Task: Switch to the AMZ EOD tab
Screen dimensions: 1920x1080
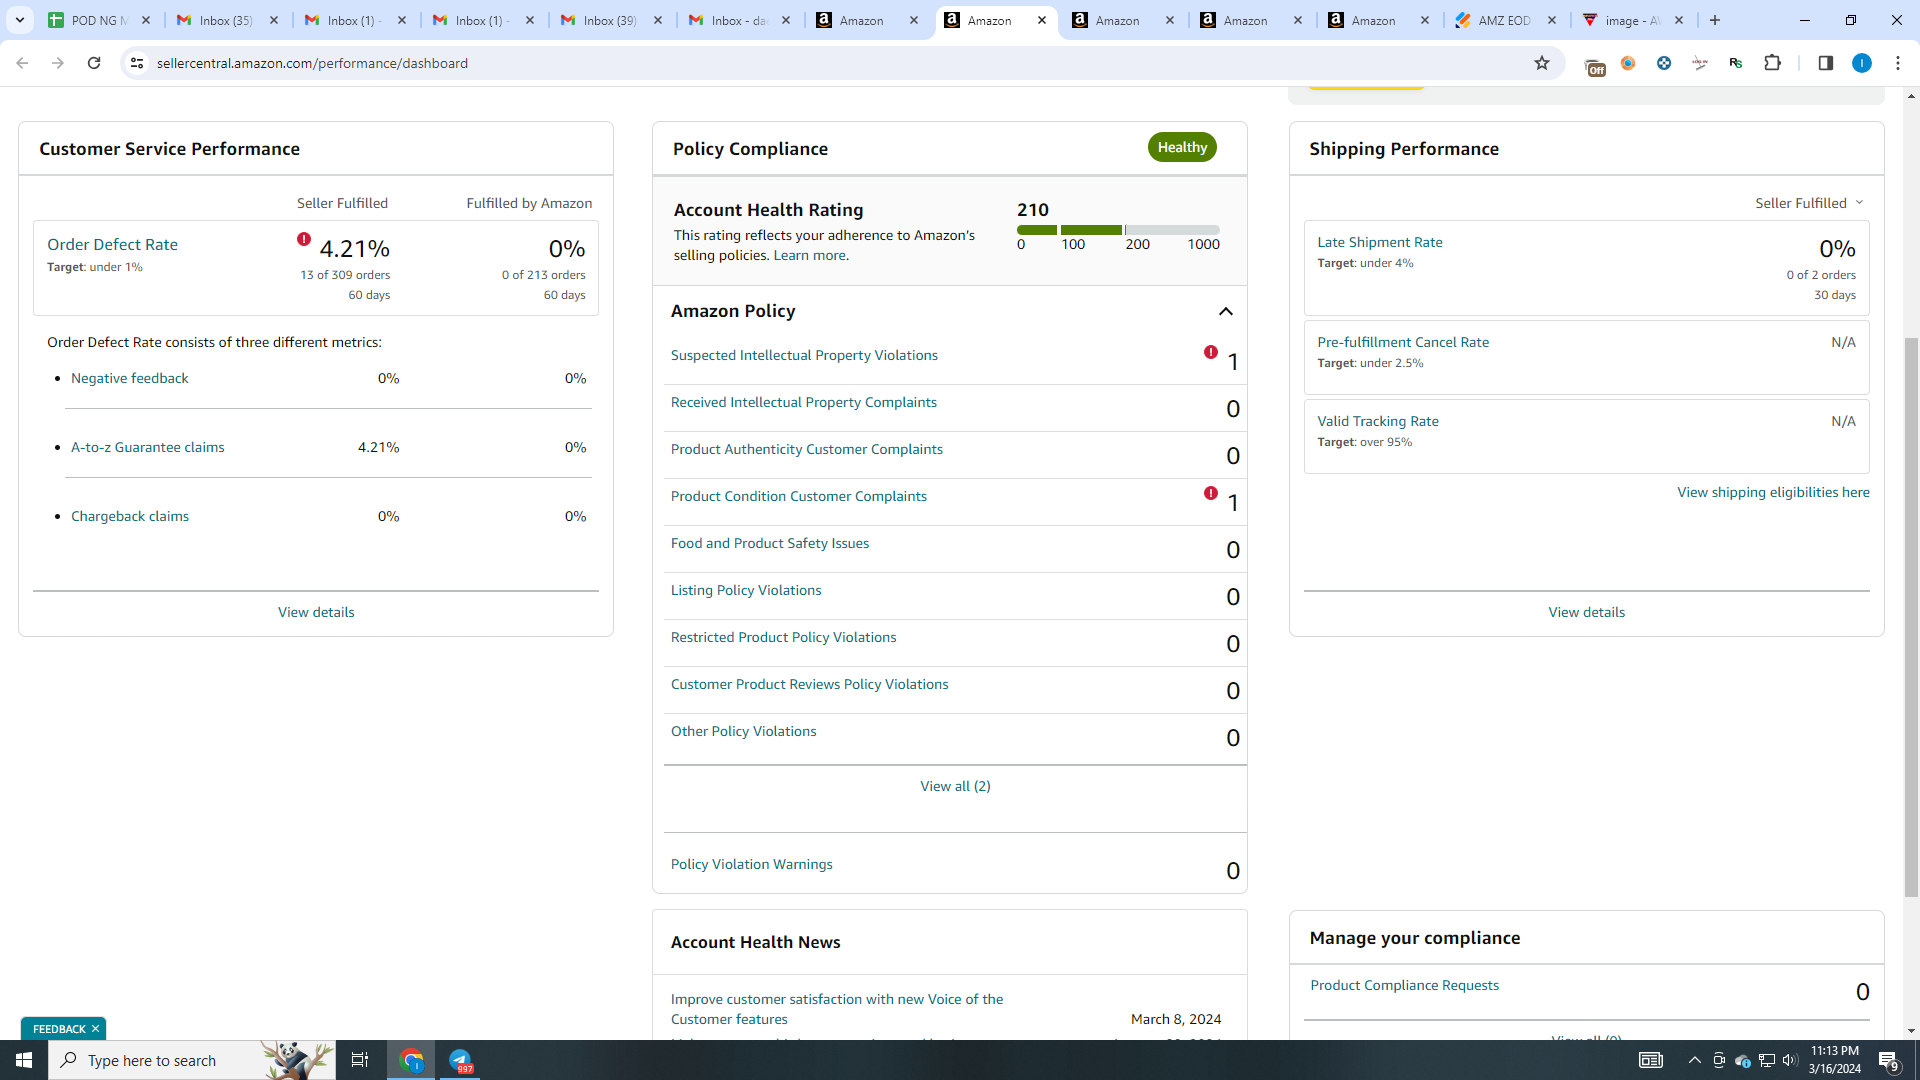Action: (1505, 20)
